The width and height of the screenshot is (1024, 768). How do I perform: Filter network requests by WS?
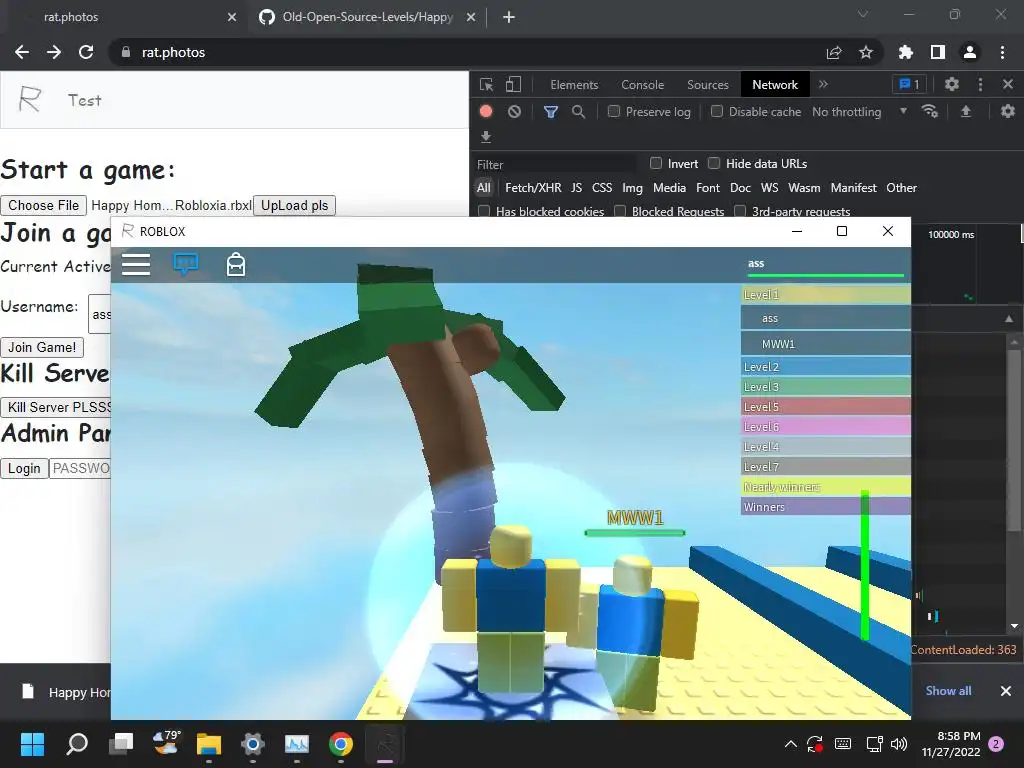[769, 187]
